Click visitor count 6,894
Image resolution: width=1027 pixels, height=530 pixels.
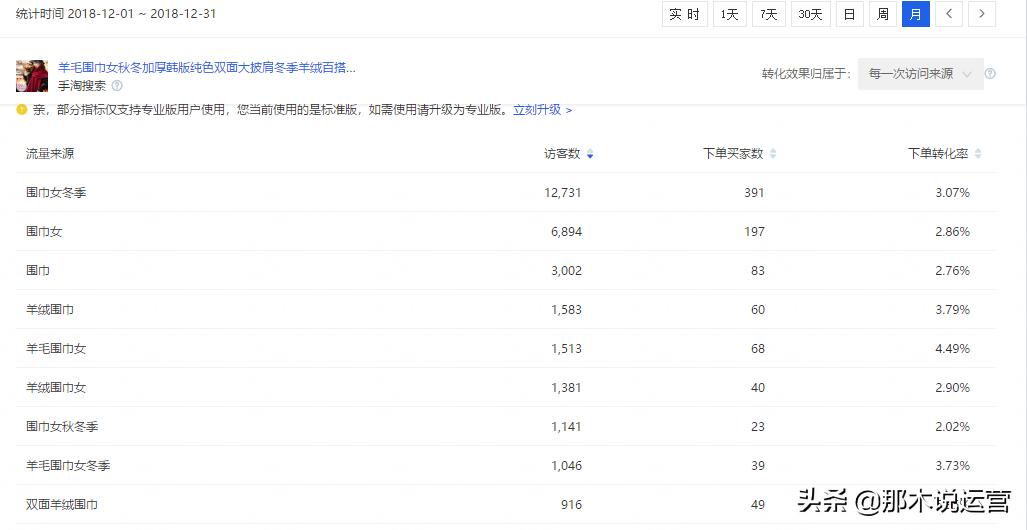pyautogui.click(x=567, y=231)
